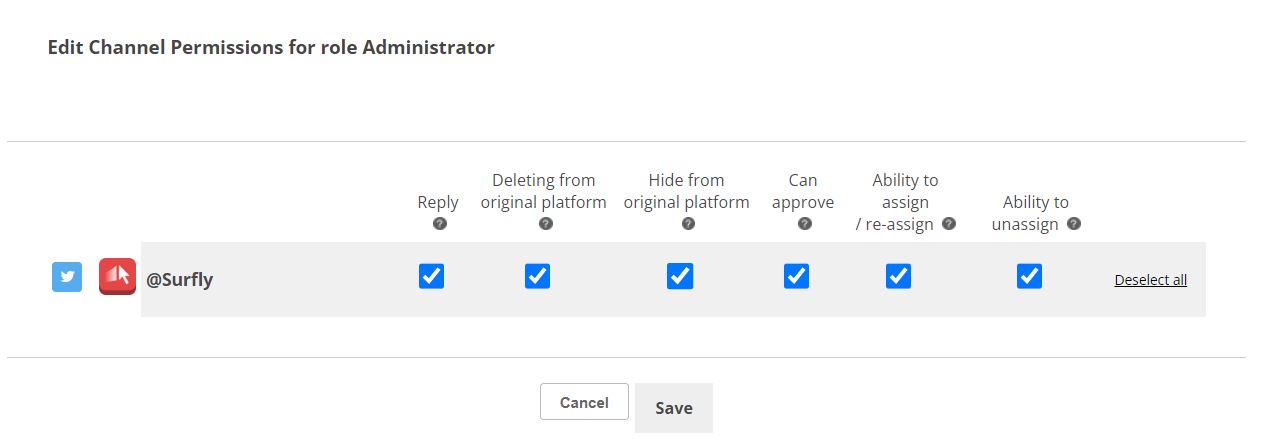Open the Reply help question mark
The image size is (1264, 447).
pyautogui.click(x=439, y=224)
